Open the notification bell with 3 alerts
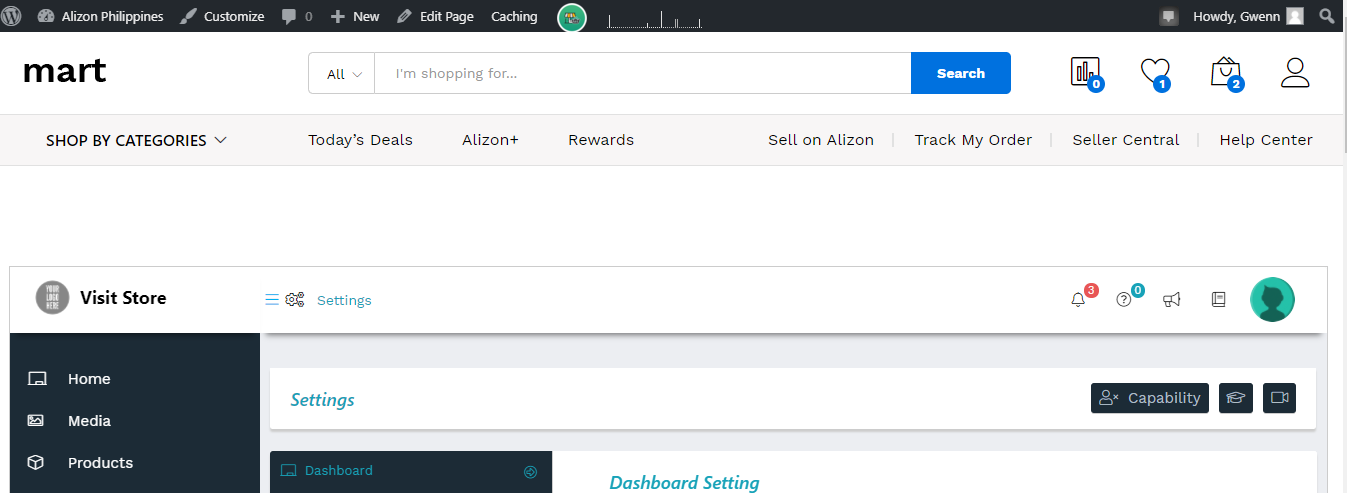 (1079, 298)
